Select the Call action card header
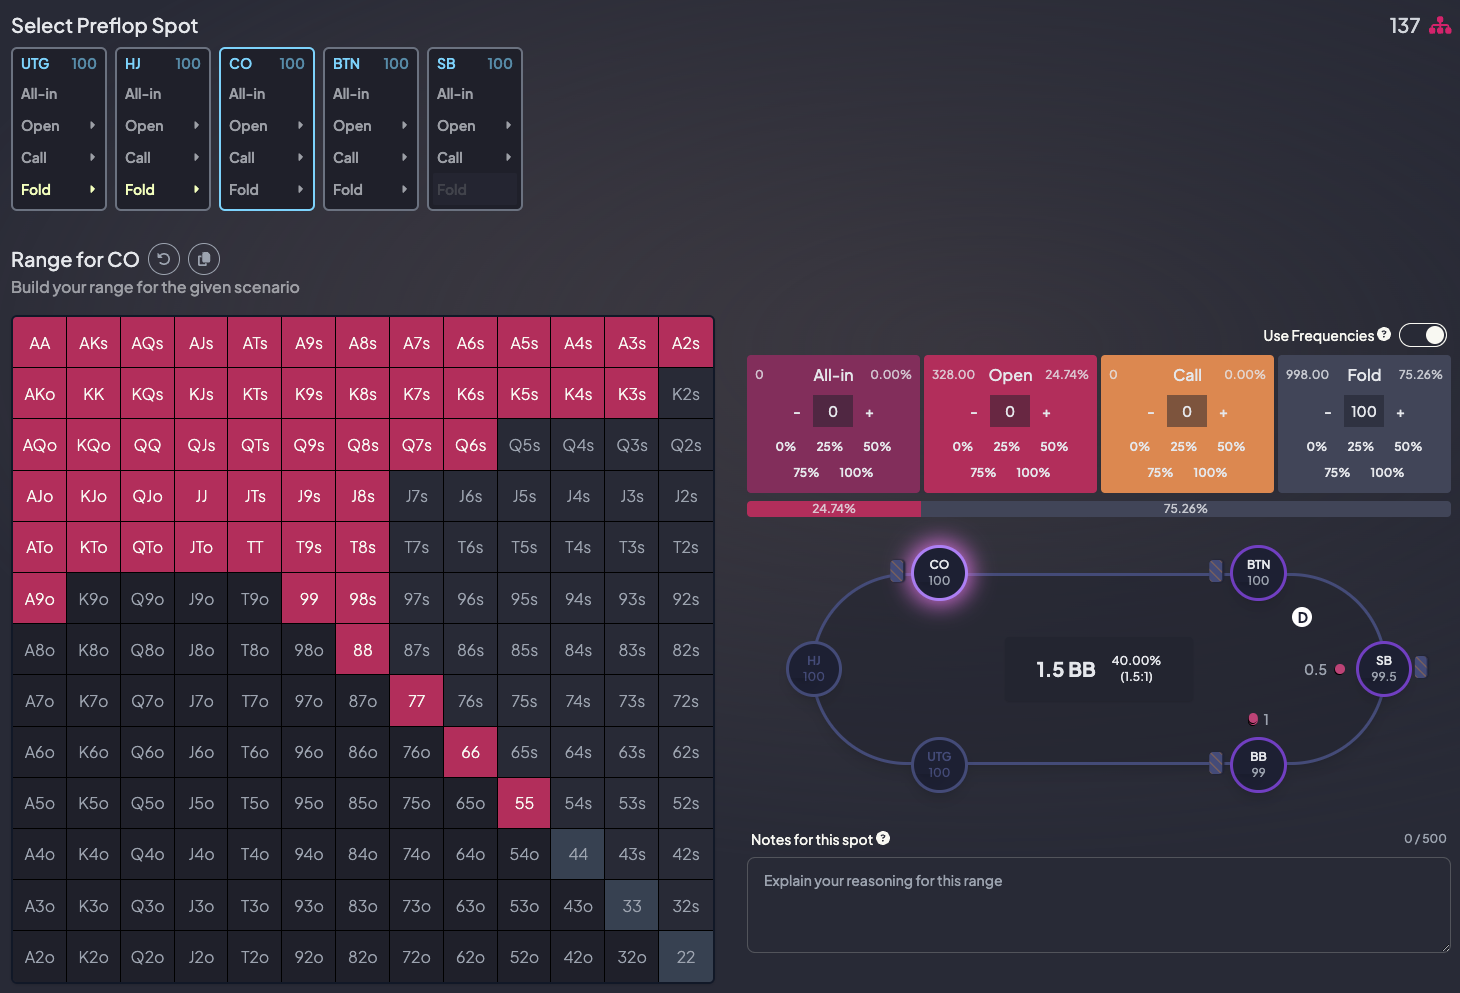The image size is (1460, 993). pyautogui.click(x=1187, y=375)
